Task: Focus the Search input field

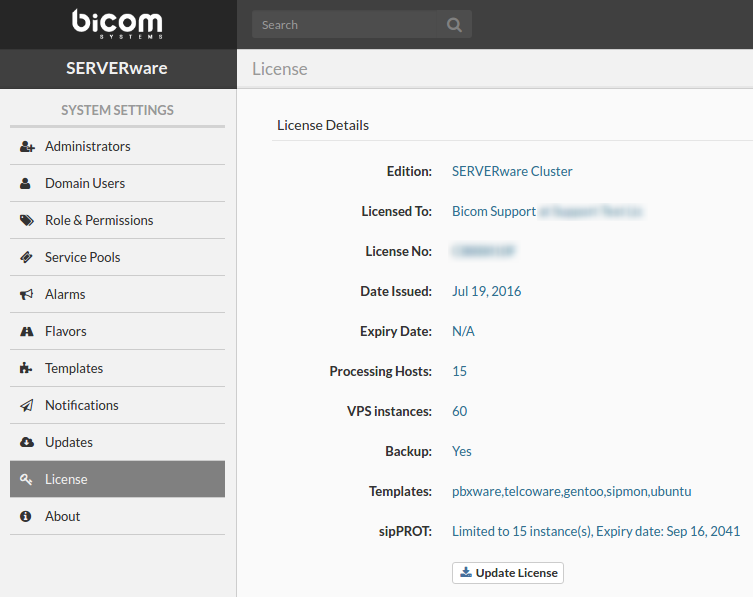Action: pyautogui.click(x=345, y=25)
